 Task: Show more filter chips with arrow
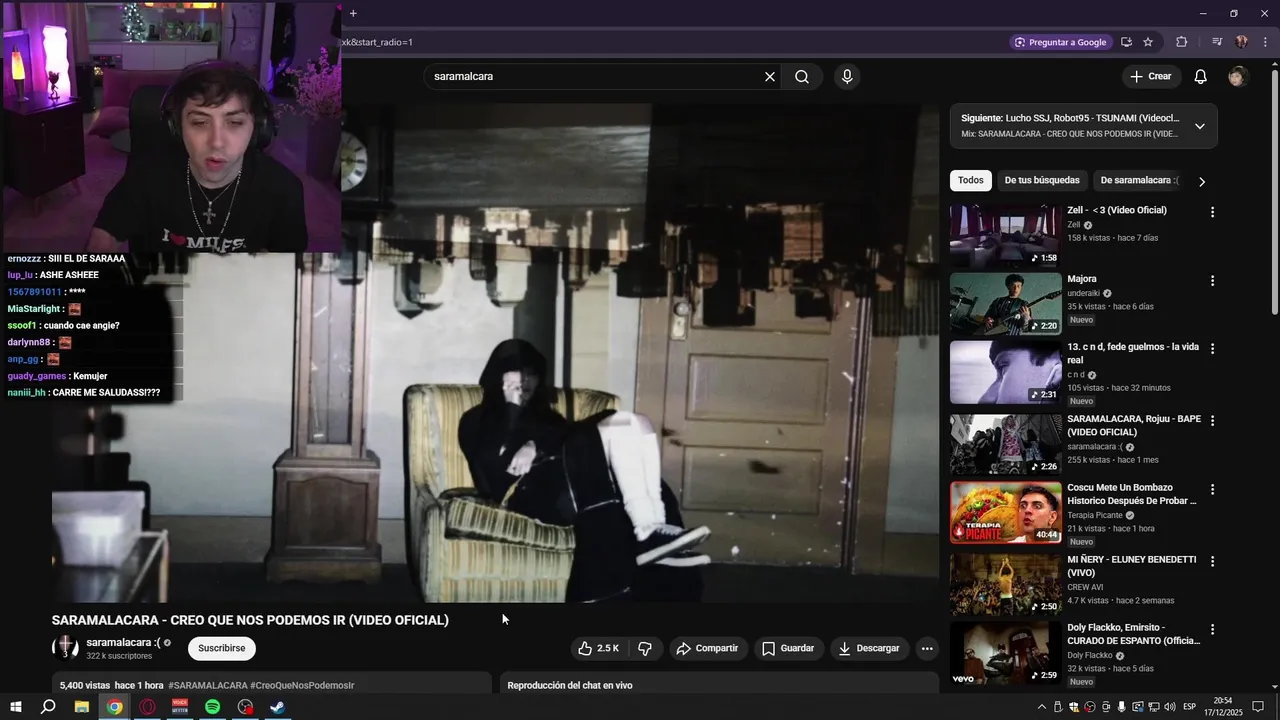[1201, 181]
